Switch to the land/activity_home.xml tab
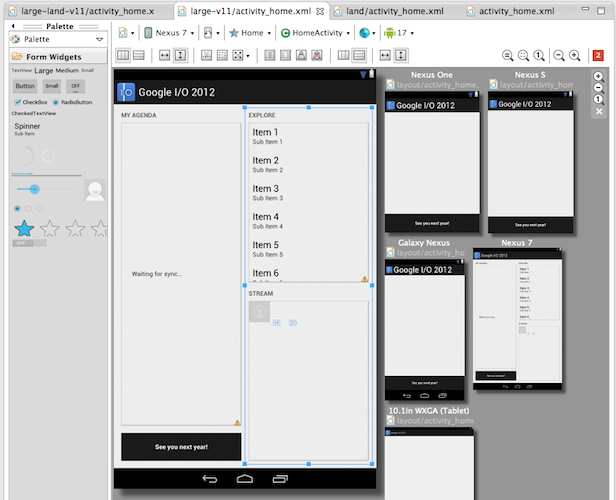 [393, 10]
